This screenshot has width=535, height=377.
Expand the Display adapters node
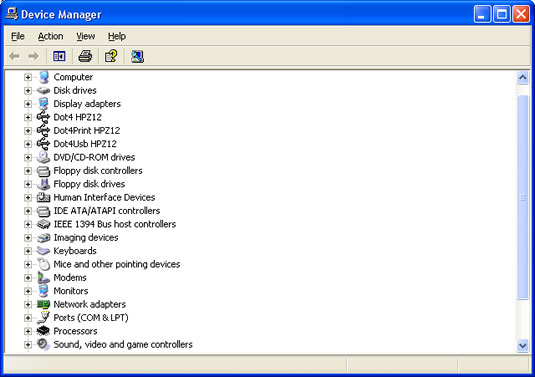[28, 104]
